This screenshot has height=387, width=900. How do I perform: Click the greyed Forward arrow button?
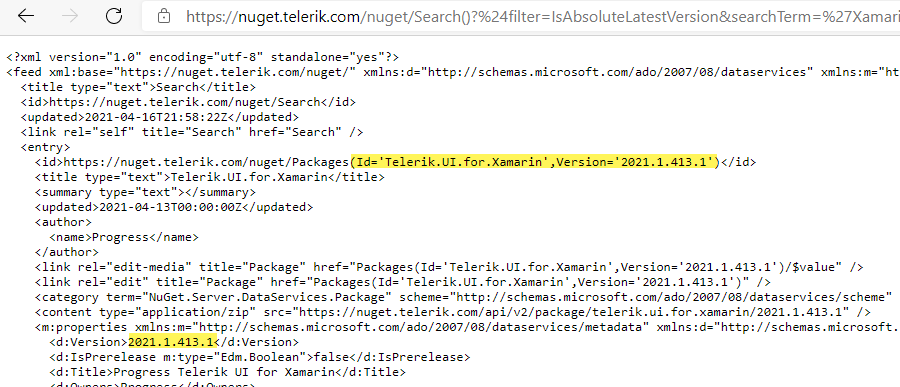coord(69,16)
